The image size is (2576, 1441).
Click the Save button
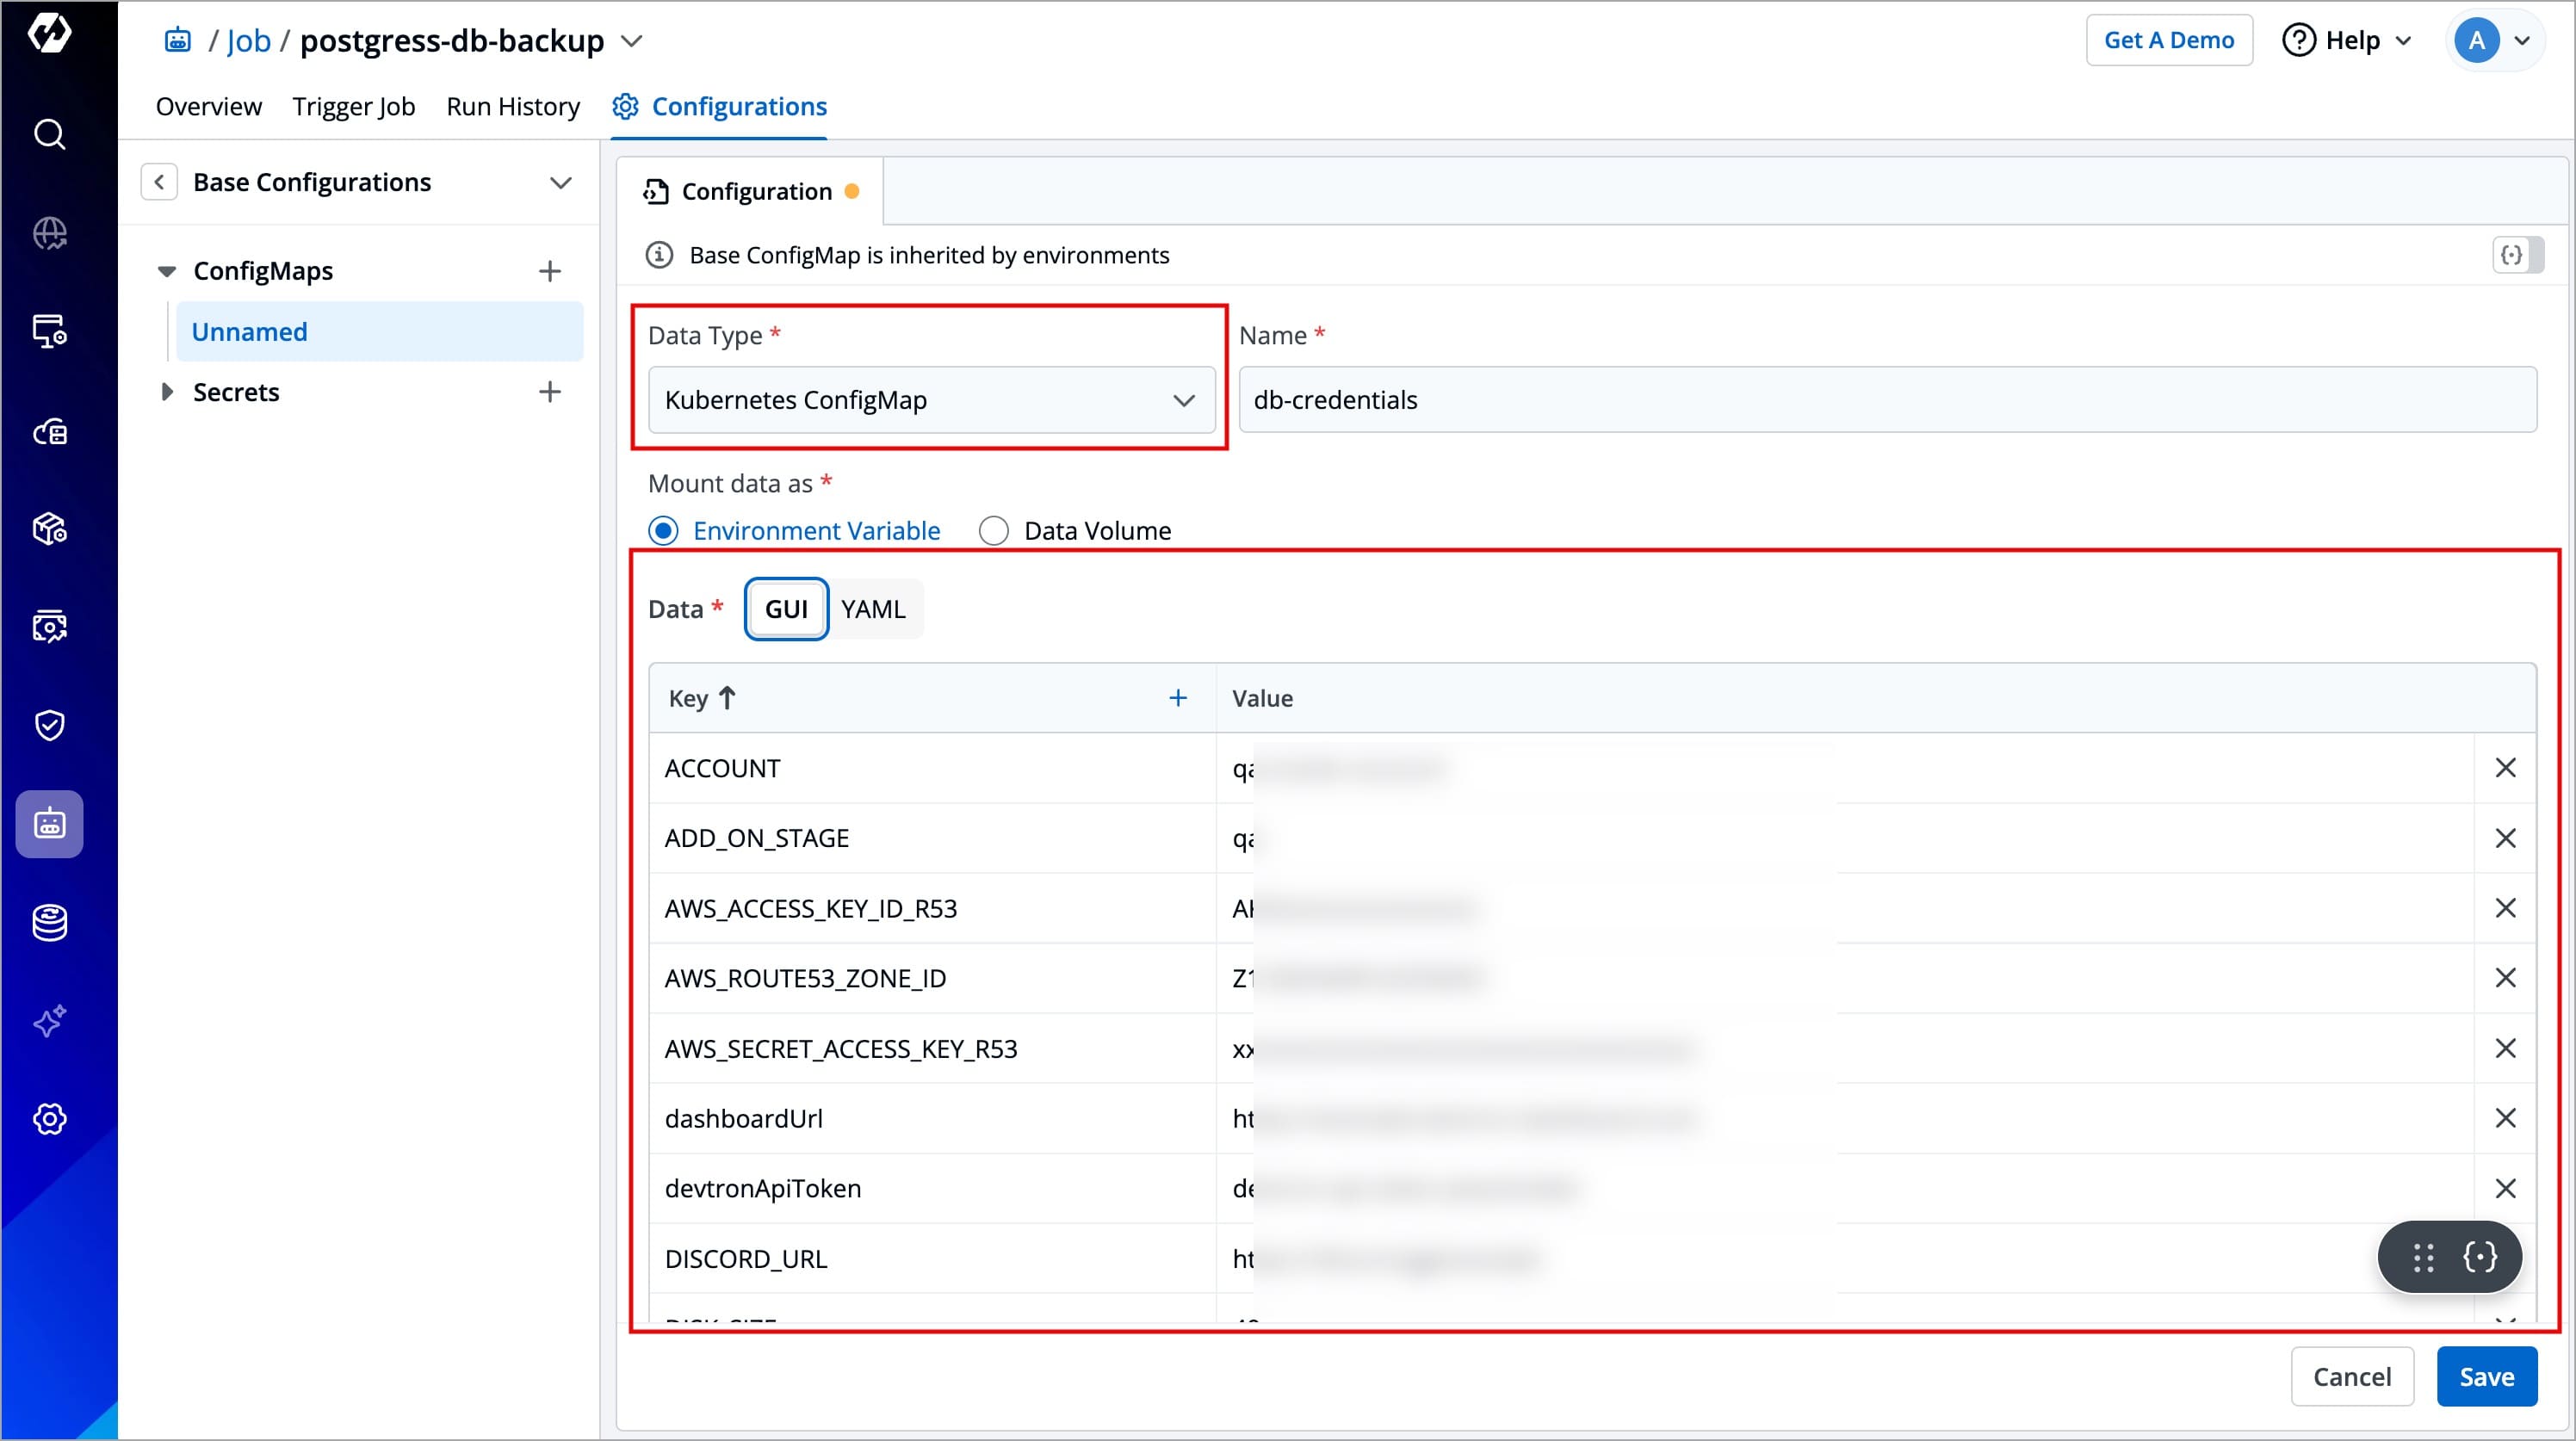pos(2485,1376)
